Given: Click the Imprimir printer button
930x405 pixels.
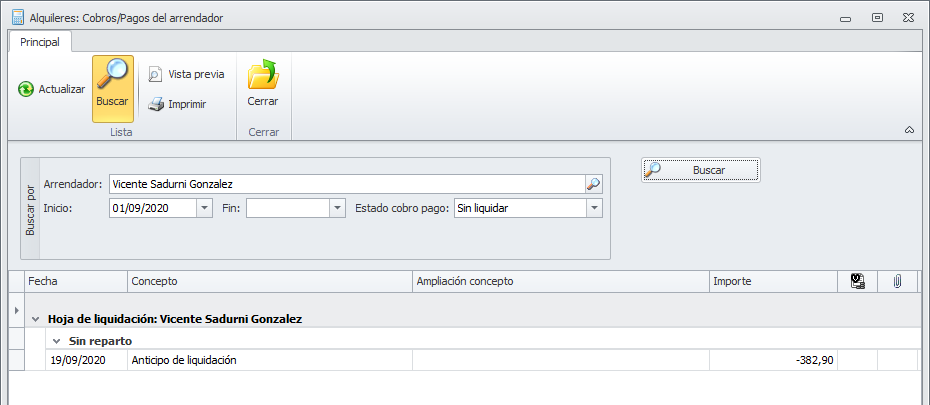Looking at the screenshot, I should (x=177, y=104).
